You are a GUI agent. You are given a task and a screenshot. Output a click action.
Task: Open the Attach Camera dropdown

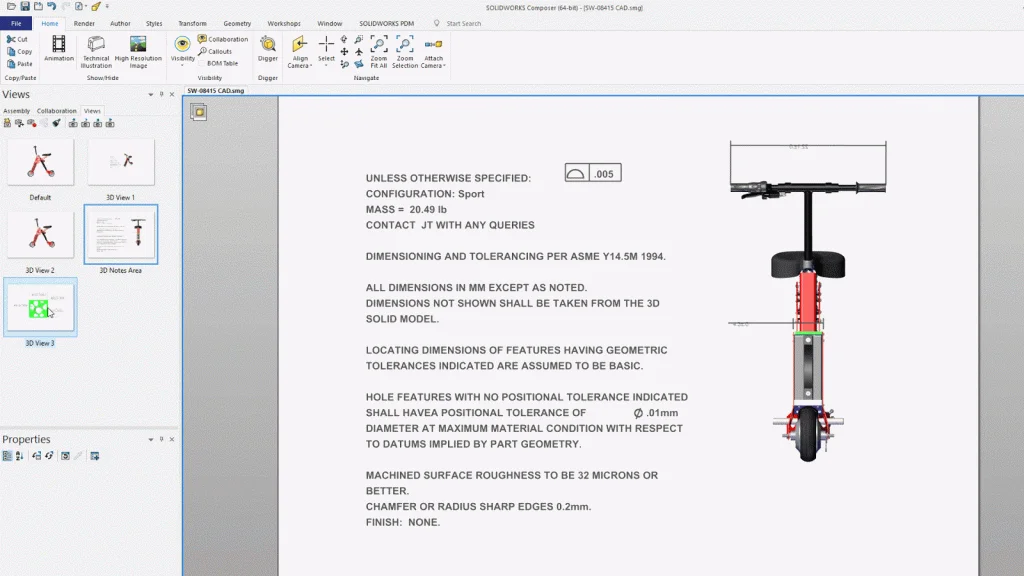[433, 65]
